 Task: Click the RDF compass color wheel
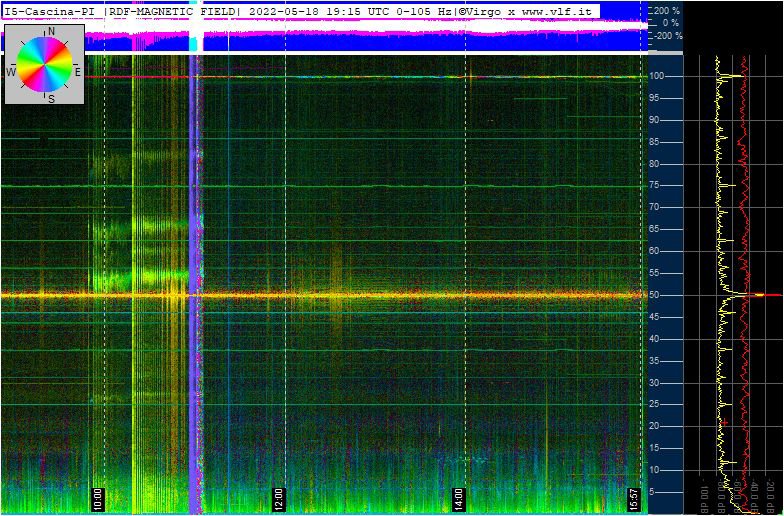[x=44, y=64]
